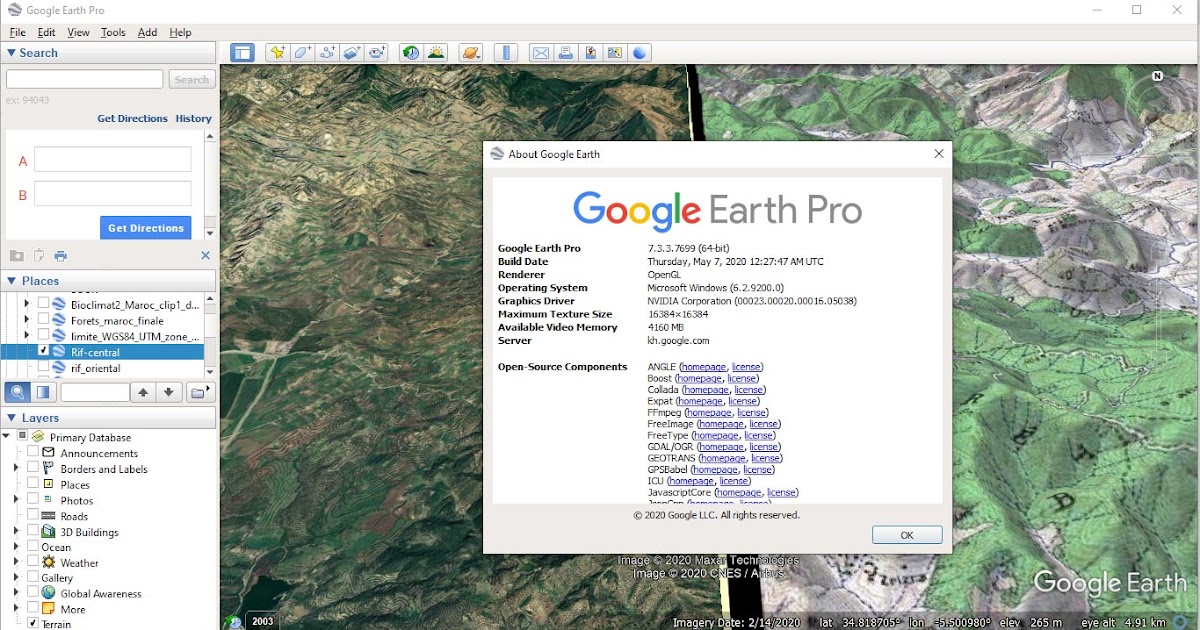Collapse the Places panel
The width and height of the screenshot is (1200, 630).
click(x=12, y=281)
